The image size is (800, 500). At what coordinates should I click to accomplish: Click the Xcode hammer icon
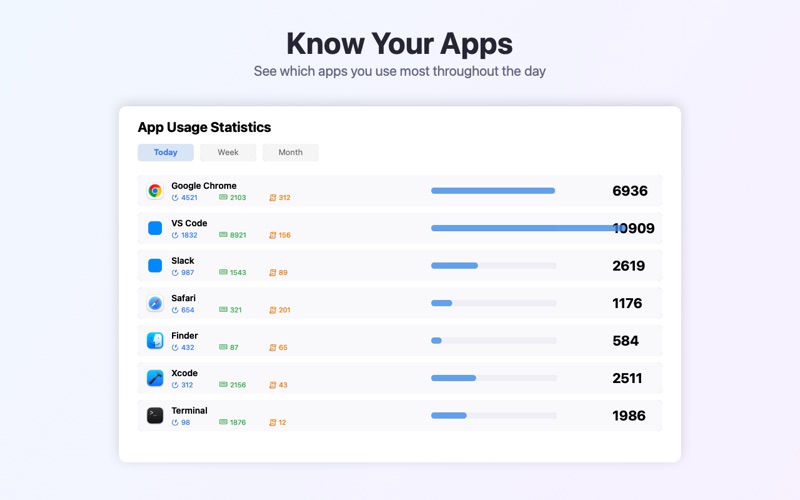(x=155, y=378)
